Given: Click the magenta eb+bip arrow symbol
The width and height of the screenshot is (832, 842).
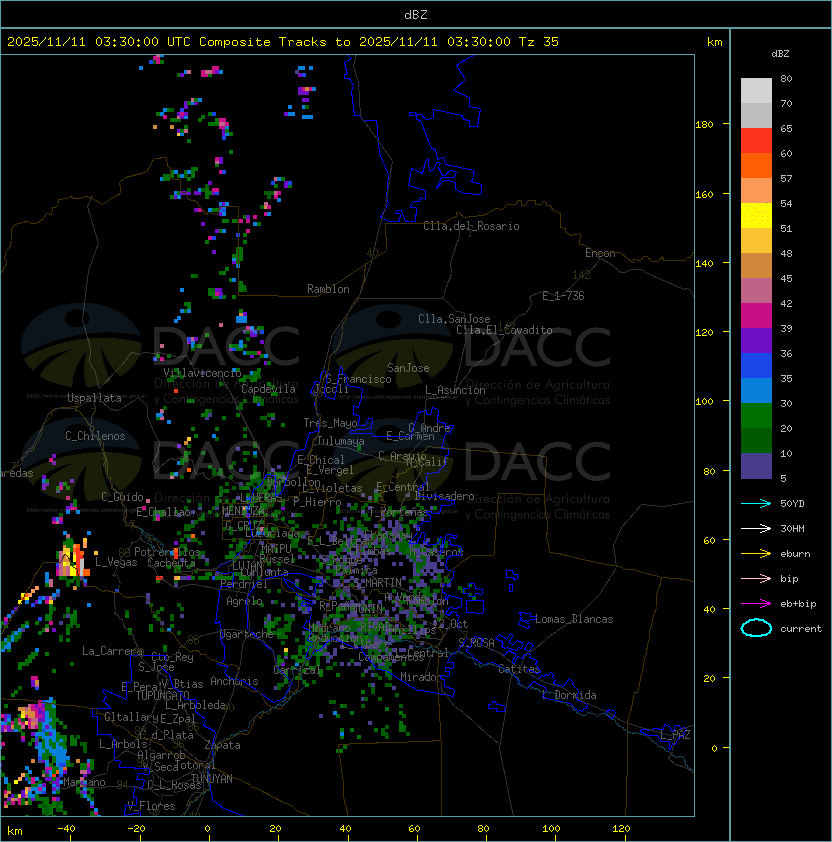Looking at the screenshot, I should click(x=756, y=604).
